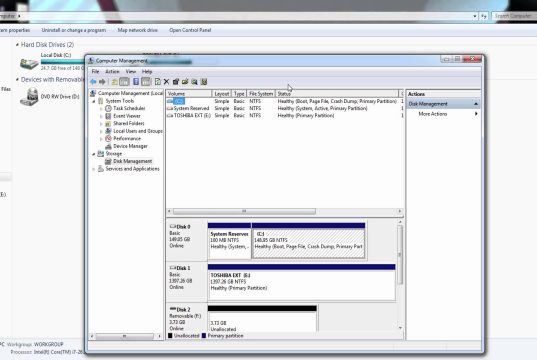Click the Delete X toolbar icon
This screenshot has width=537, height=360.
(166, 82)
